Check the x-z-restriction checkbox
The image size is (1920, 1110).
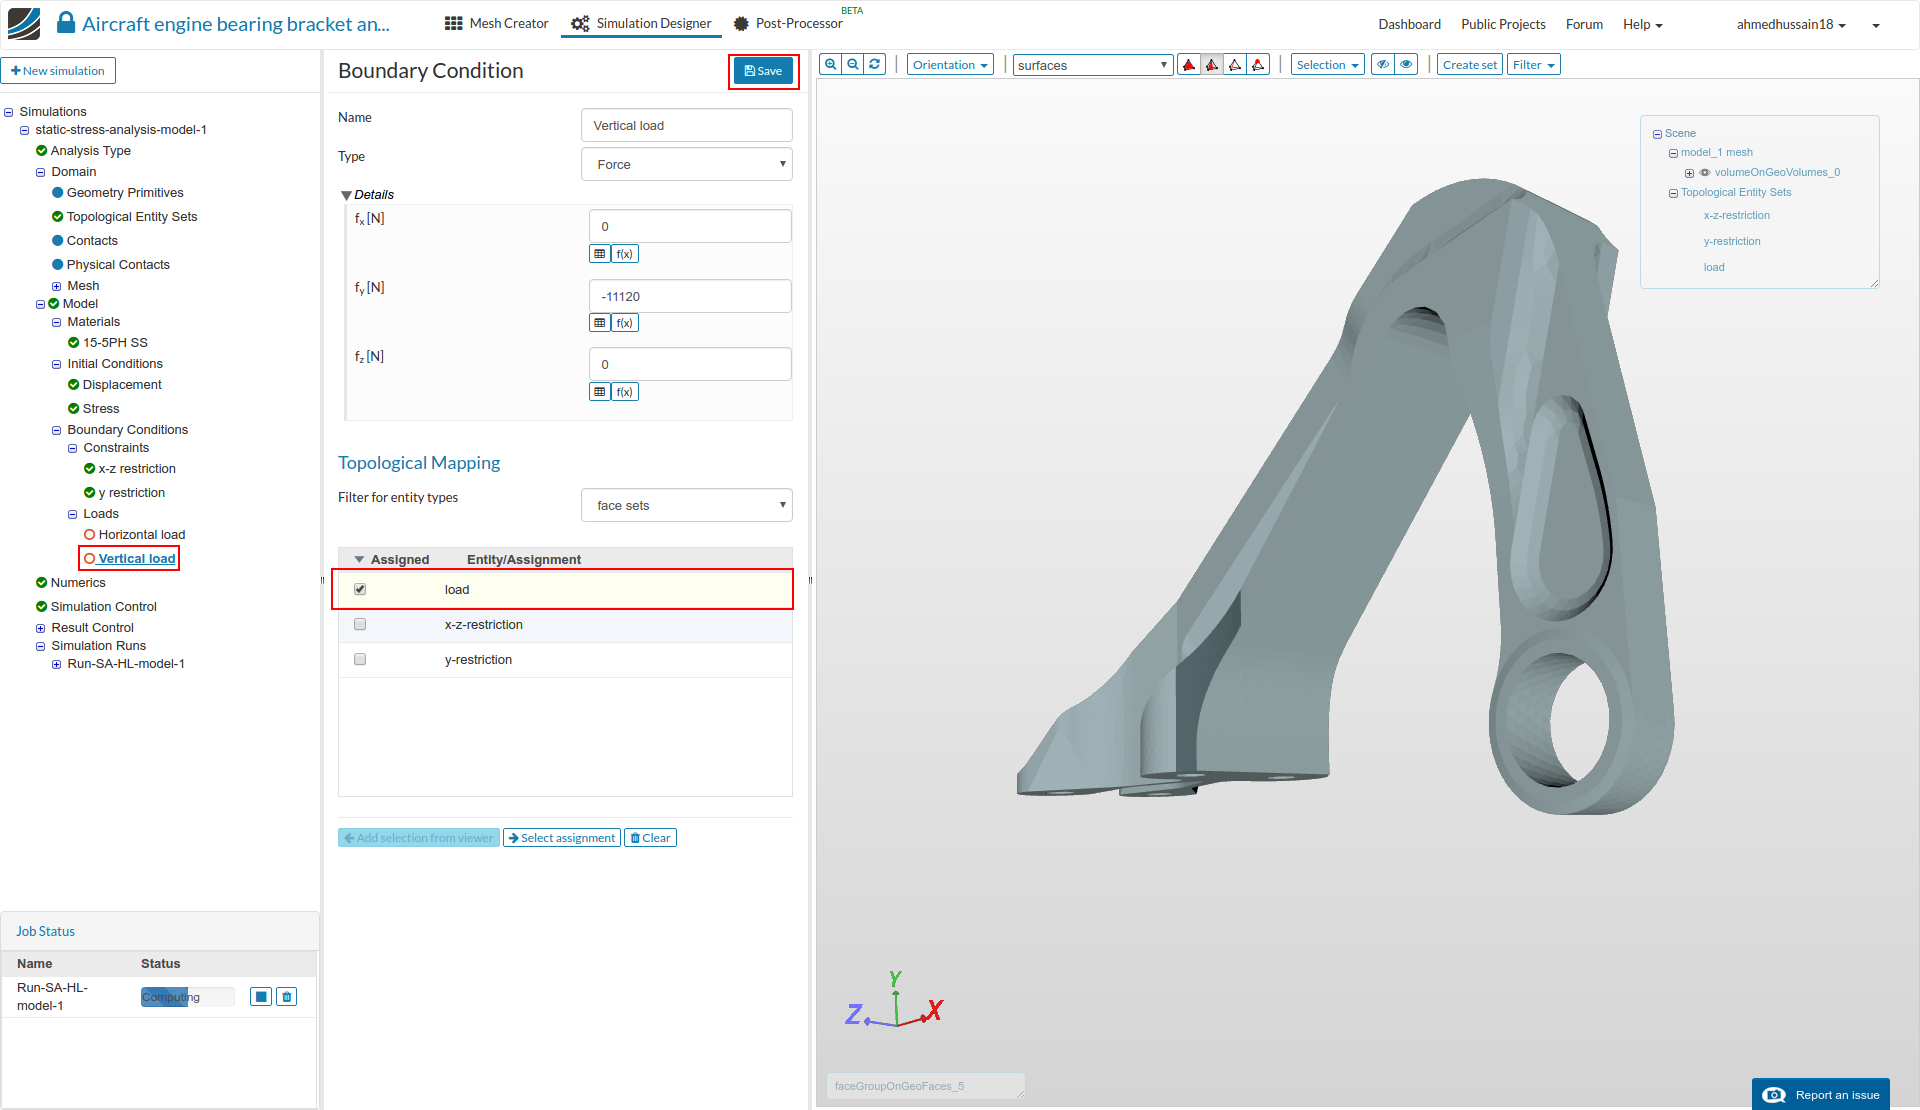360,625
